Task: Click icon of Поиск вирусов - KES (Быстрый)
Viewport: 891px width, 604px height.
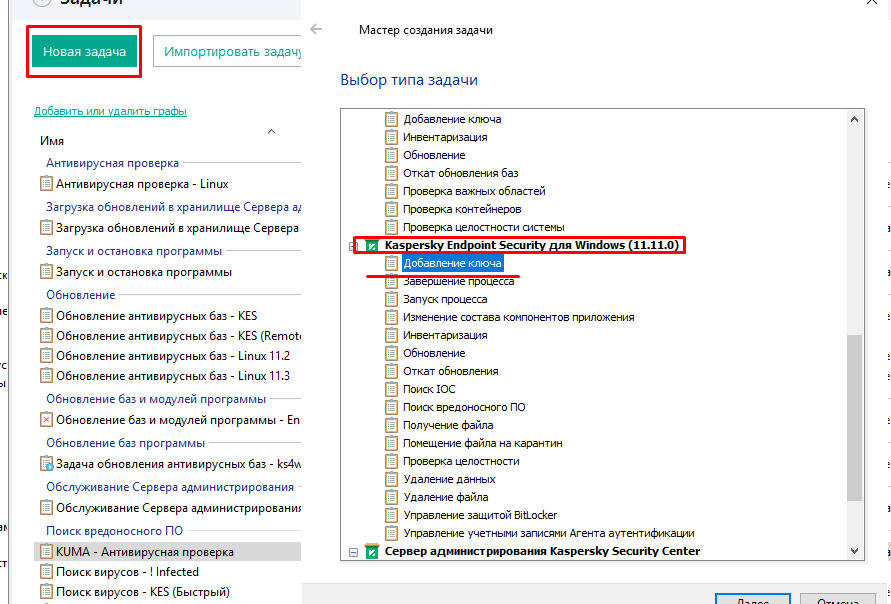Action: [46, 591]
